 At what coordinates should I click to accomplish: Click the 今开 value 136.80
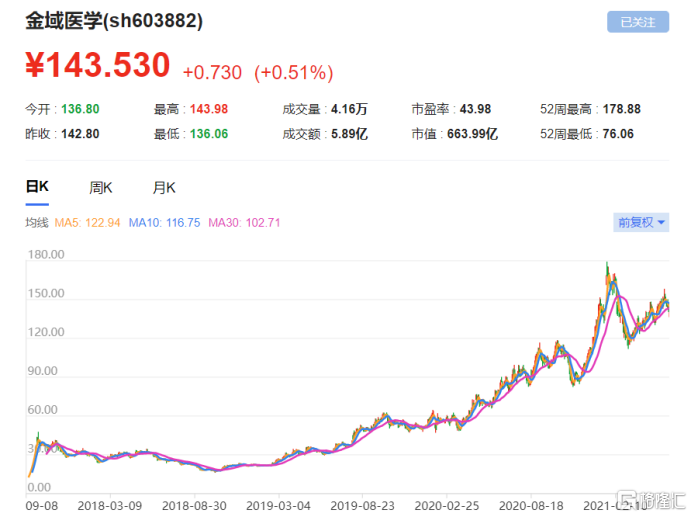coord(80,109)
